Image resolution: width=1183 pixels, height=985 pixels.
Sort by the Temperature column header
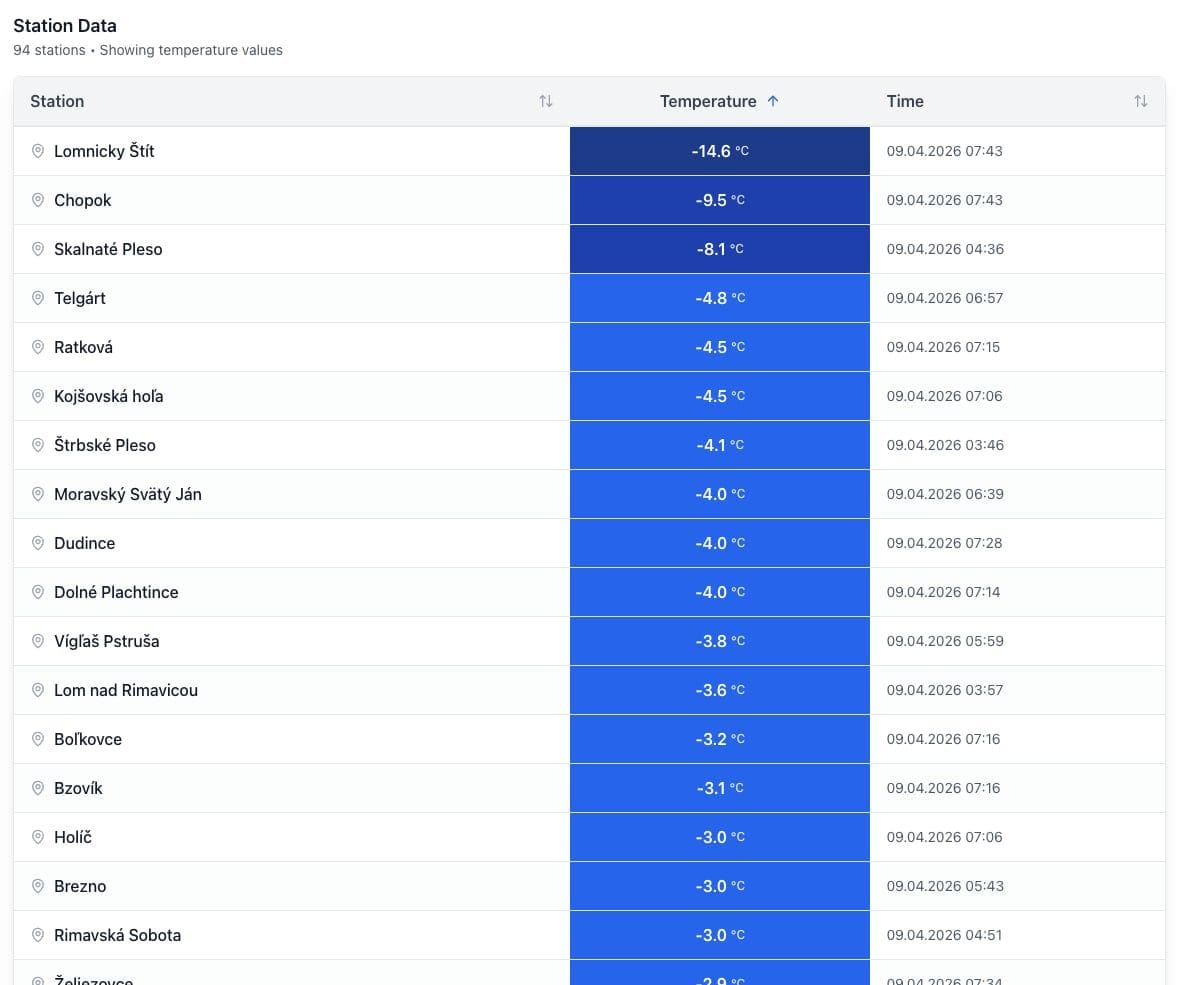point(708,101)
